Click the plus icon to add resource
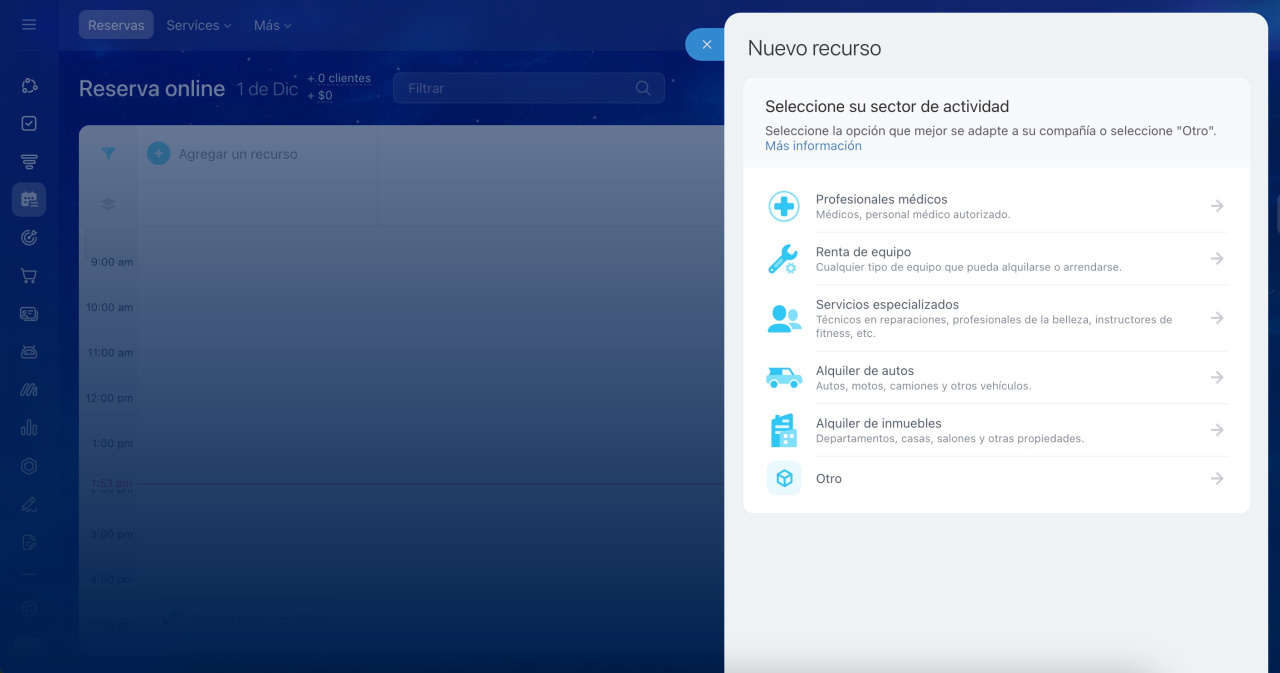The width and height of the screenshot is (1280, 673). coord(158,154)
